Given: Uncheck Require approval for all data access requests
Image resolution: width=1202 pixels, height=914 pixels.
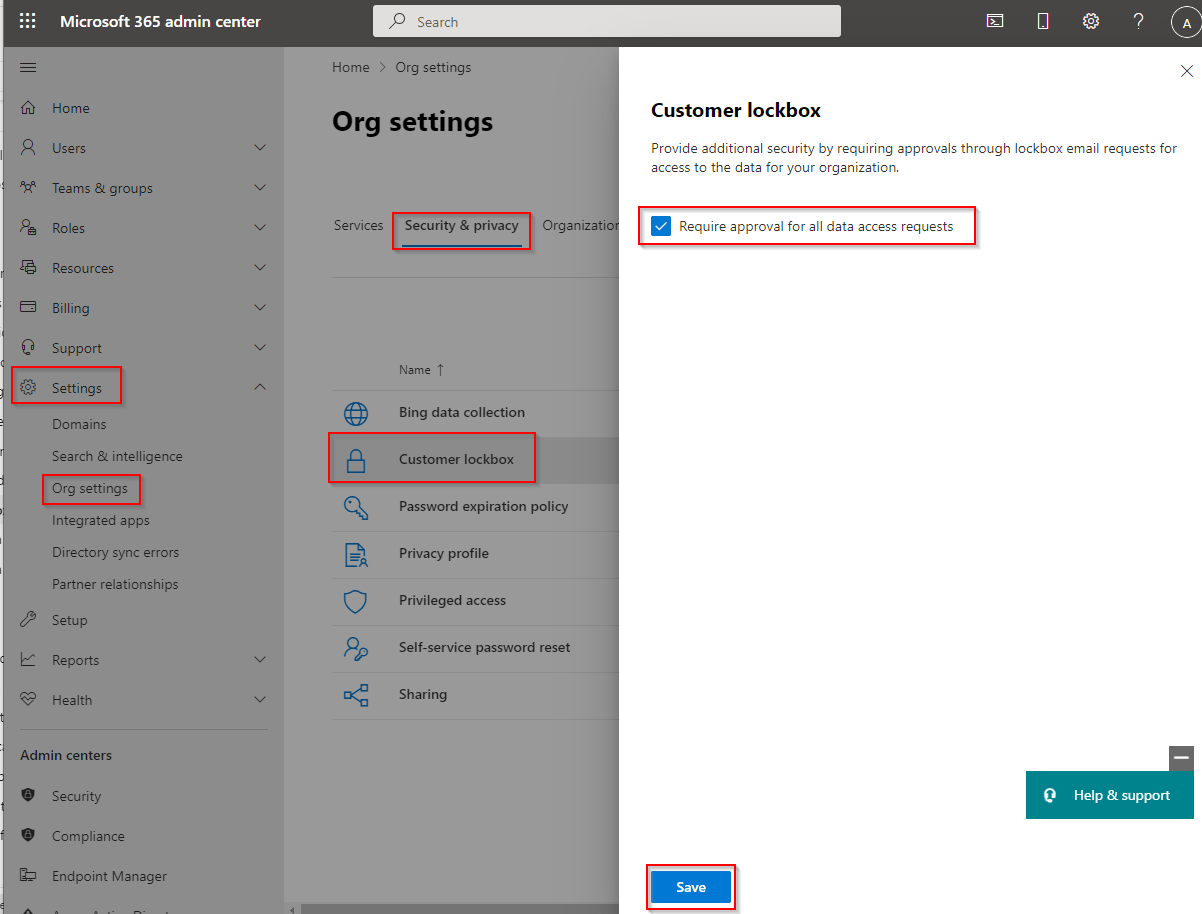Looking at the screenshot, I should pos(660,226).
